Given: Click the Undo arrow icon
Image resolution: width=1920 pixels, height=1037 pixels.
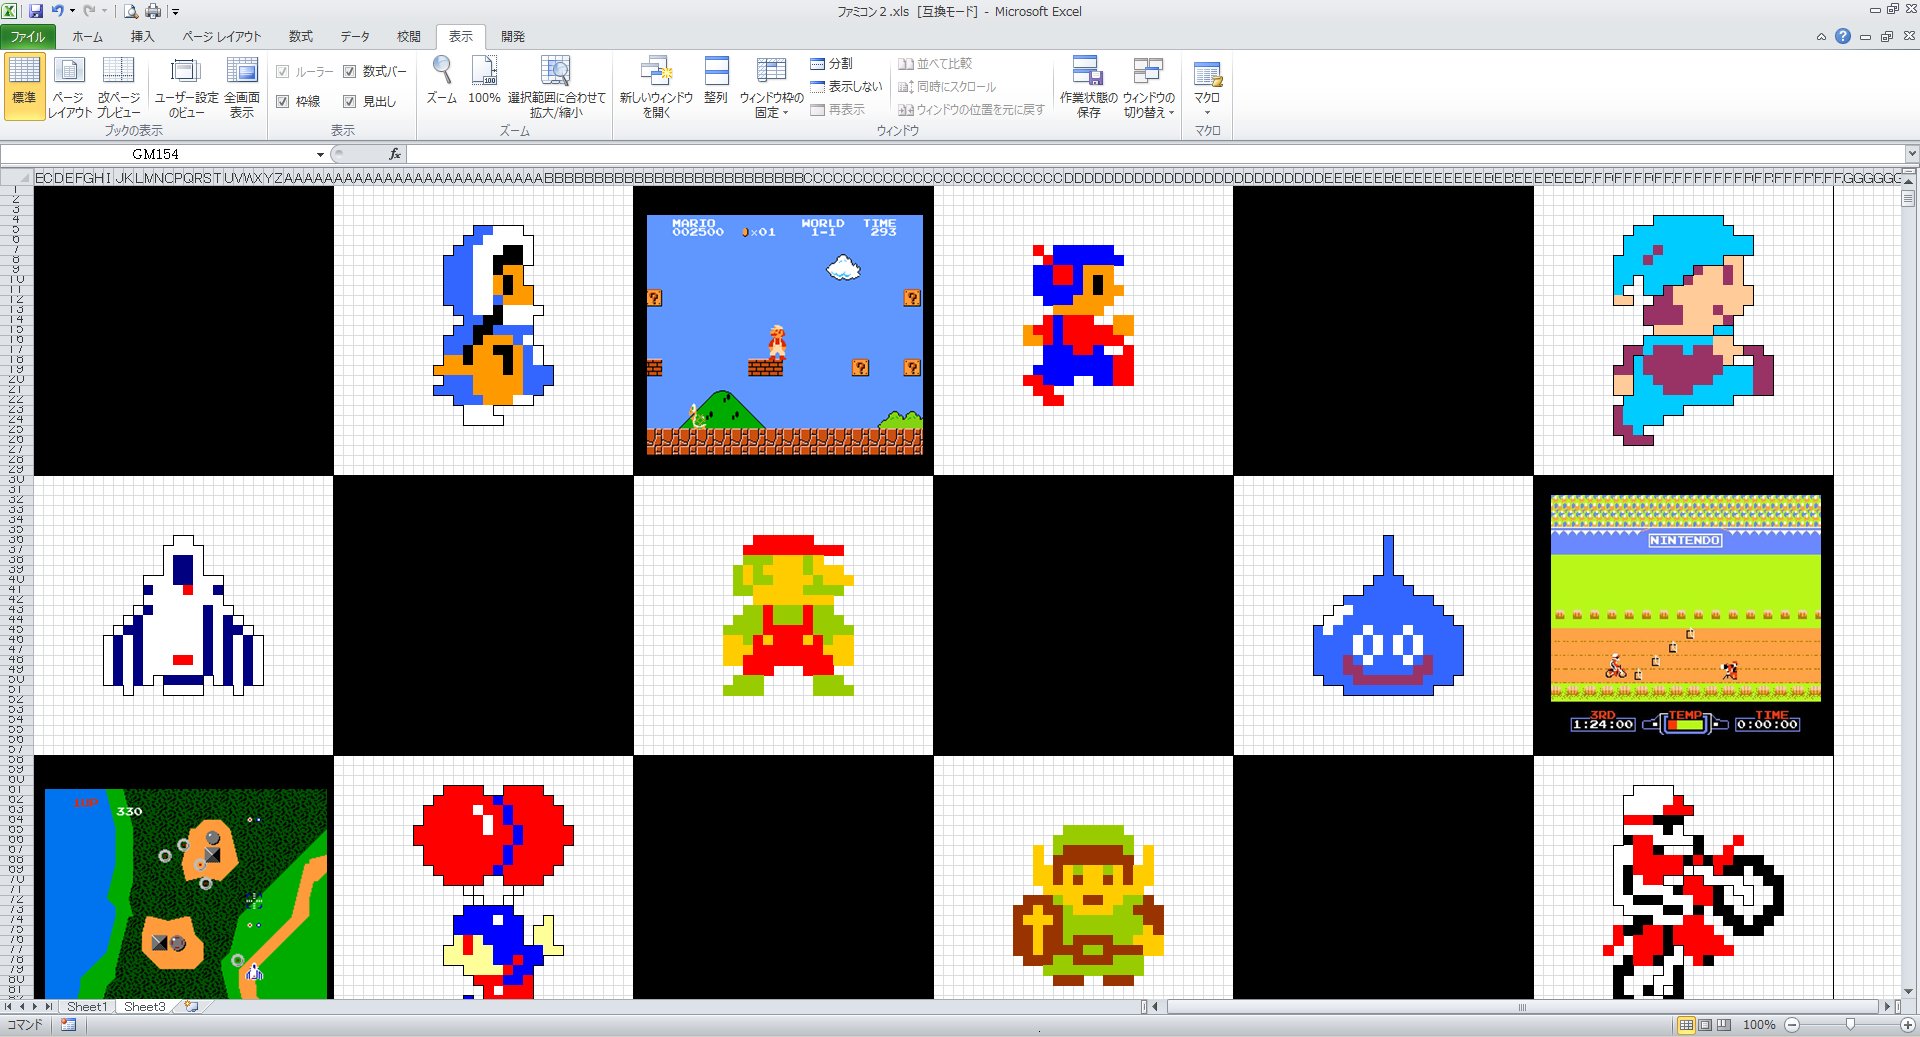Looking at the screenshot, I should pyautogui.click(x=58, y=11).
